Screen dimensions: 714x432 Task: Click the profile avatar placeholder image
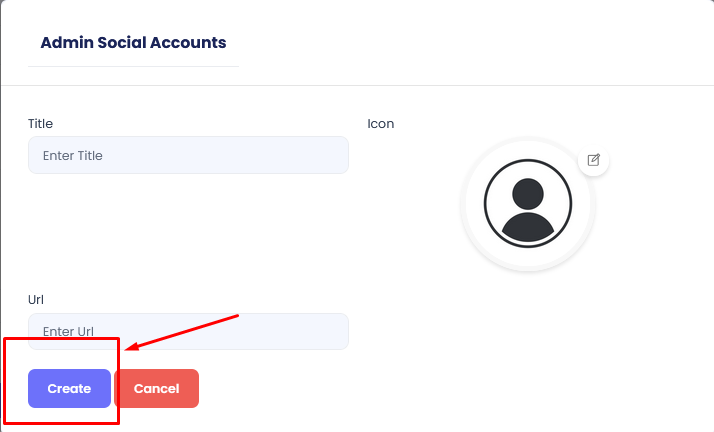click(527, 206)
